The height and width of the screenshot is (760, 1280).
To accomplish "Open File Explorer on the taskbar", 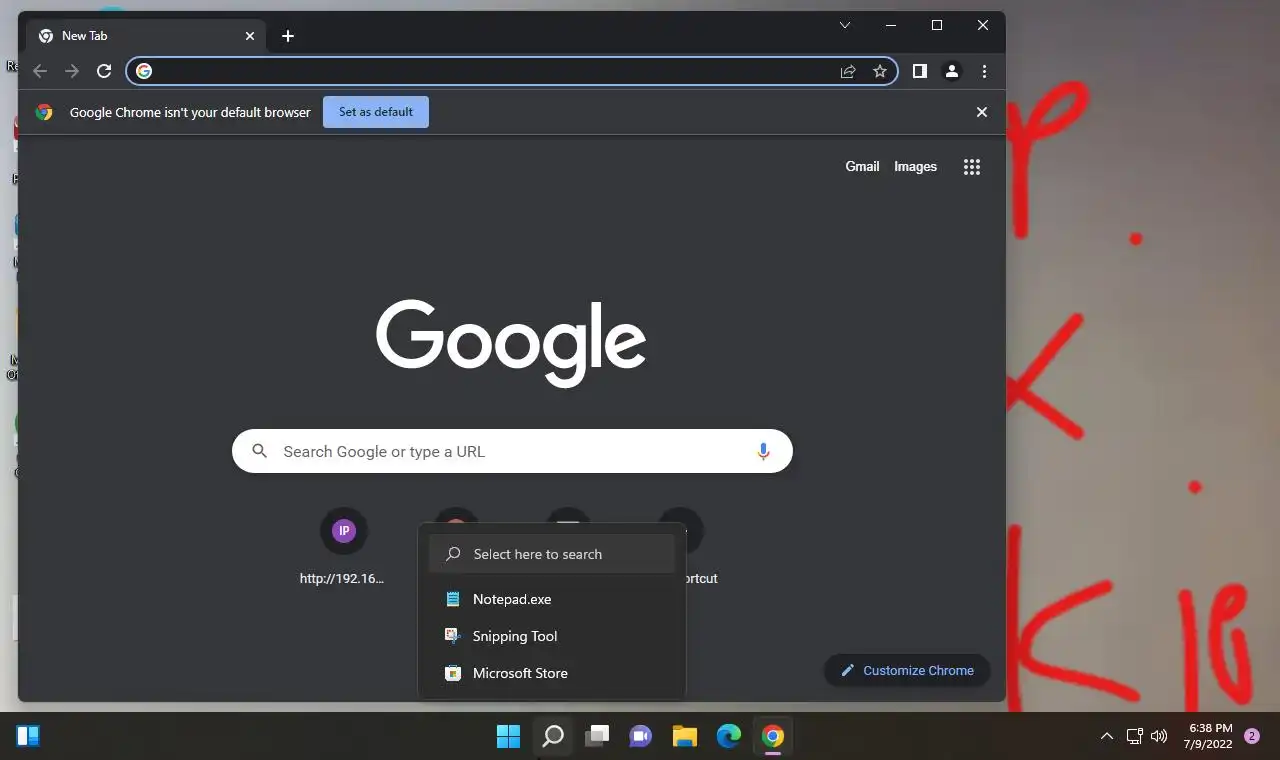I will click(x=685, y=737).
